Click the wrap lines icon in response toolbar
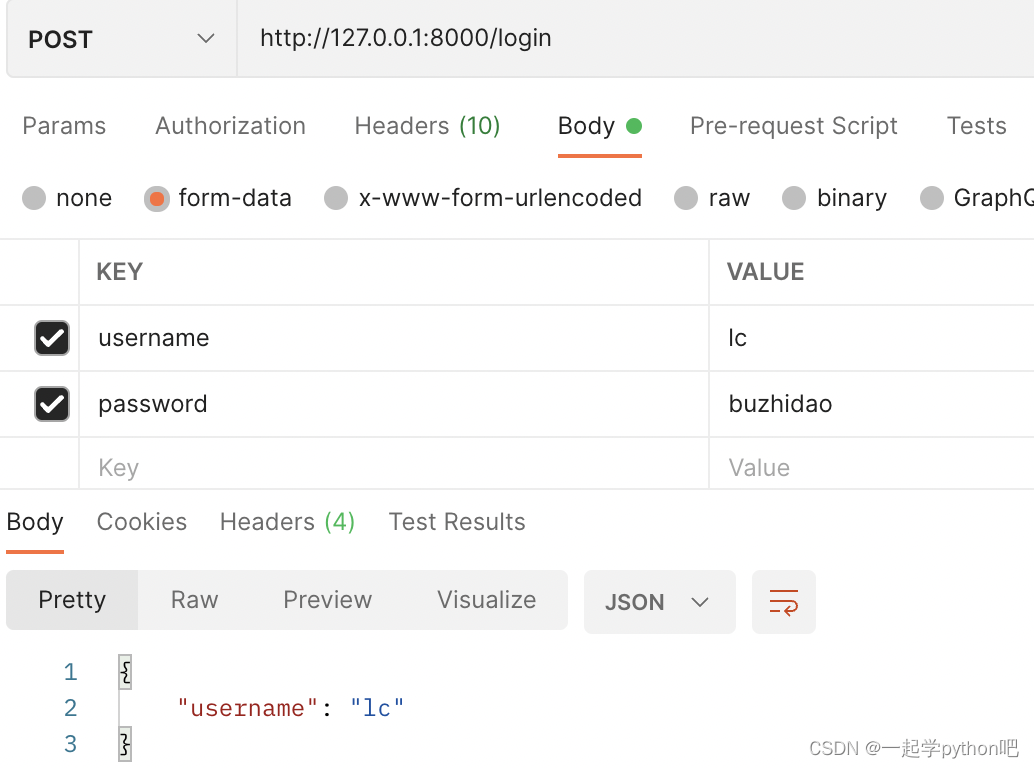Image resolution: width=1034 pixels, height=768 pixels. pos(783,602)
